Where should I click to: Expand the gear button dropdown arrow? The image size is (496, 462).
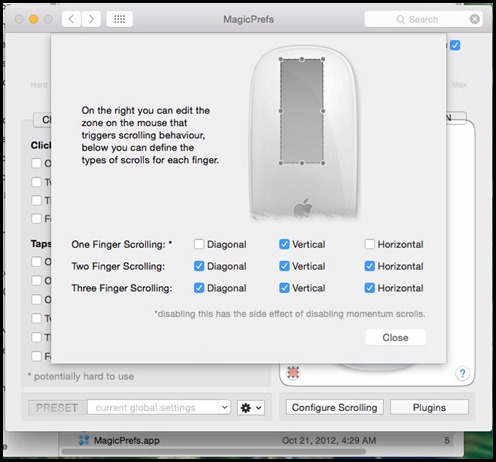[x=259, y=408]
